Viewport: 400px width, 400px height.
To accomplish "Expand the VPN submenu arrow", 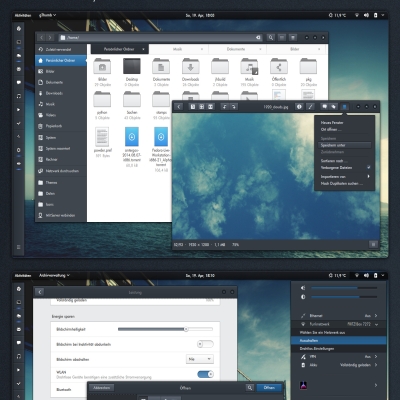I will click(x=376, y=356).
